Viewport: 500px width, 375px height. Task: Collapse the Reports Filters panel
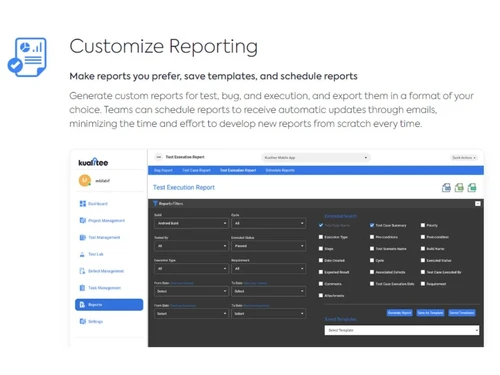coord(478,203)
